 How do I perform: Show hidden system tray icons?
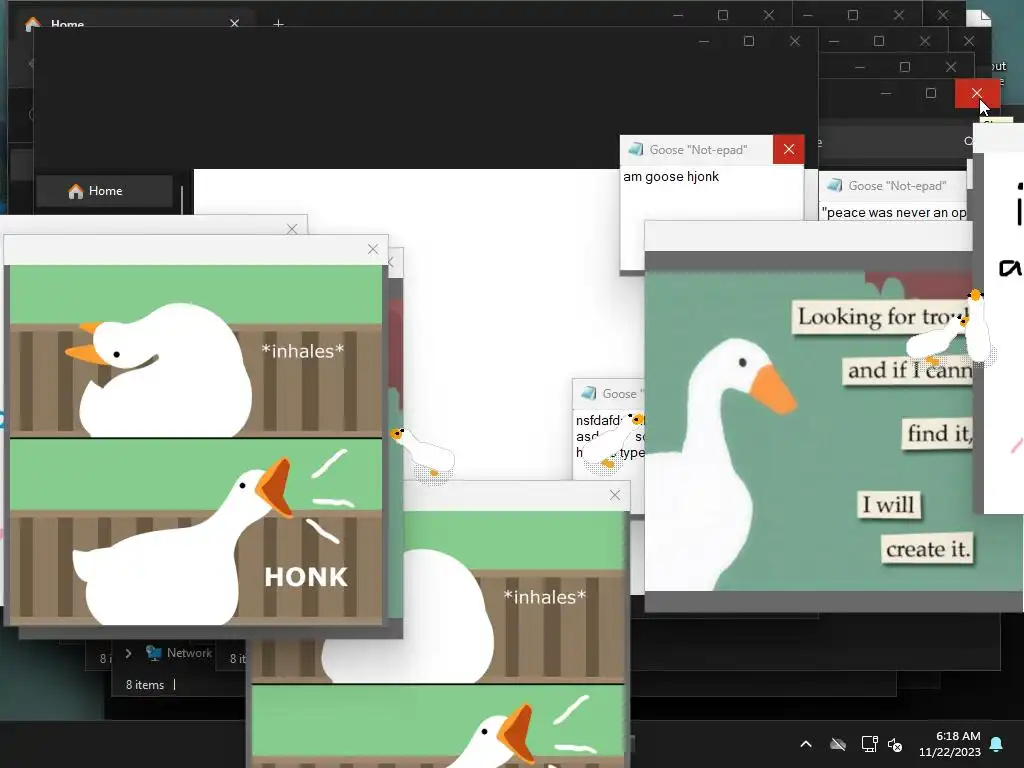pyautogui.click(x=806, y=744)
